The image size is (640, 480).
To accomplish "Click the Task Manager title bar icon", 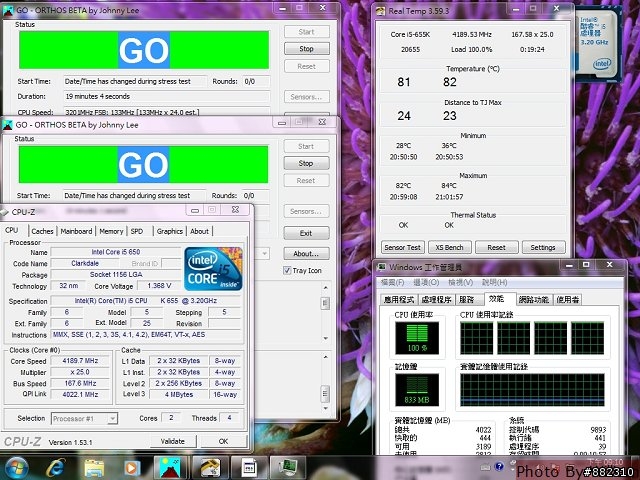I will [382, 267].
